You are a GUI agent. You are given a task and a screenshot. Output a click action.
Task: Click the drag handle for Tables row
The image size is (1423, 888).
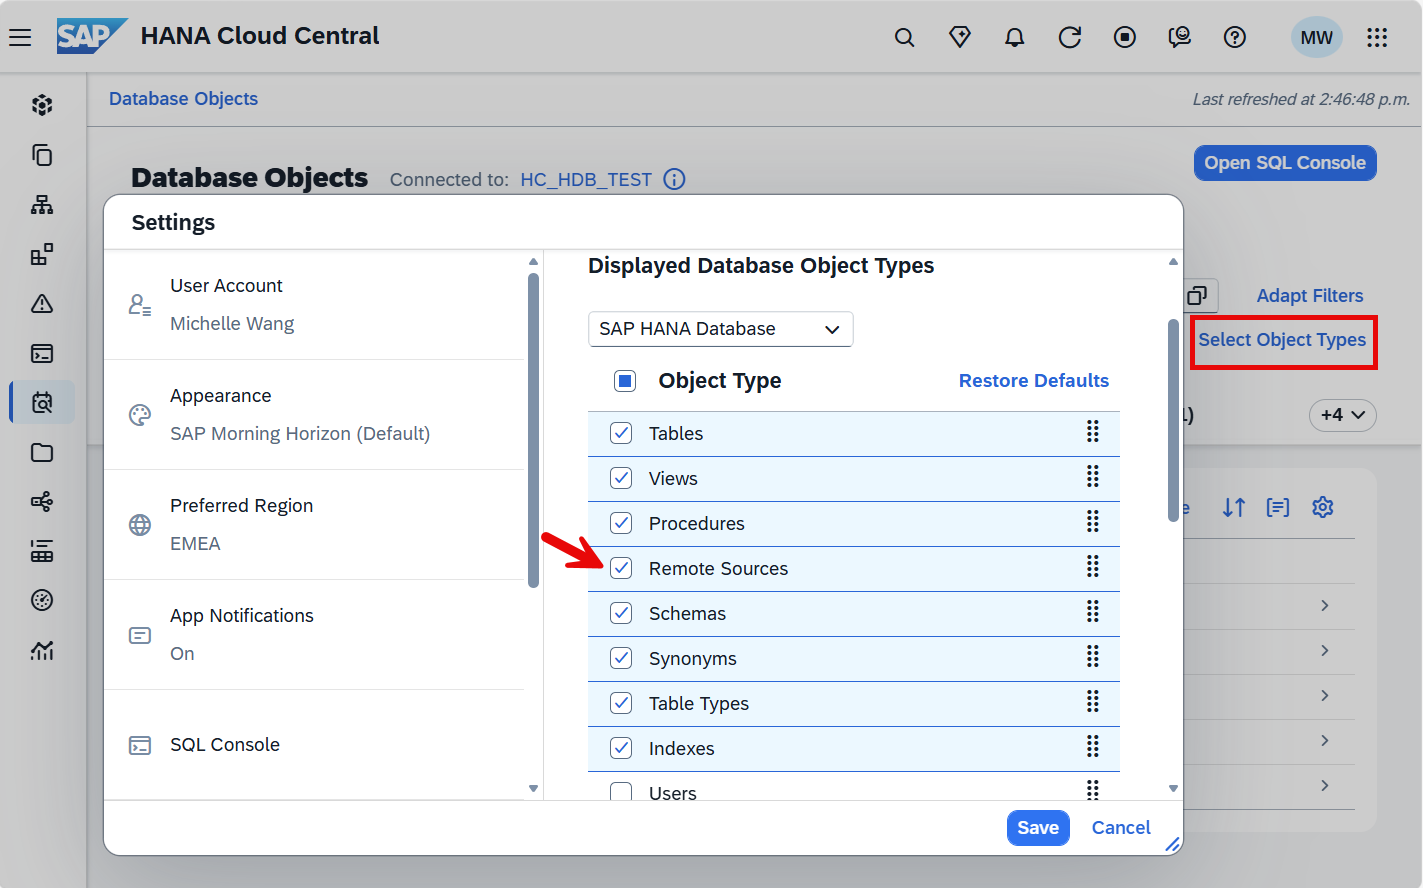[x=1093, y=431]
